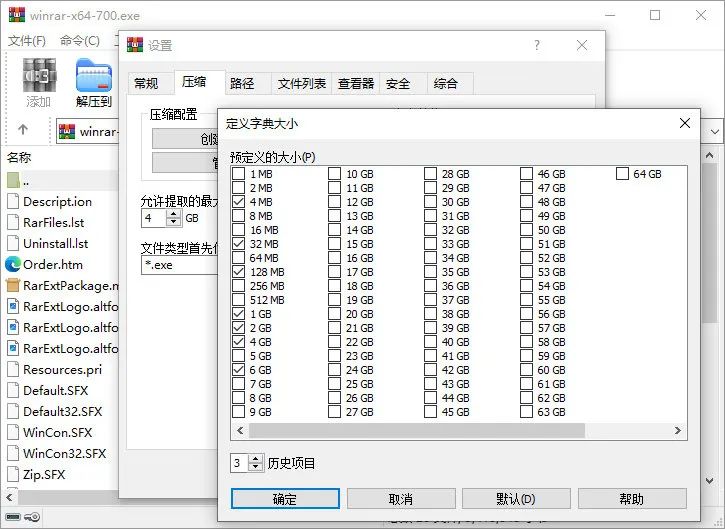Select RarFiles.lst in the file list
The height and width of the screenshot is (529, 725).
54,222
